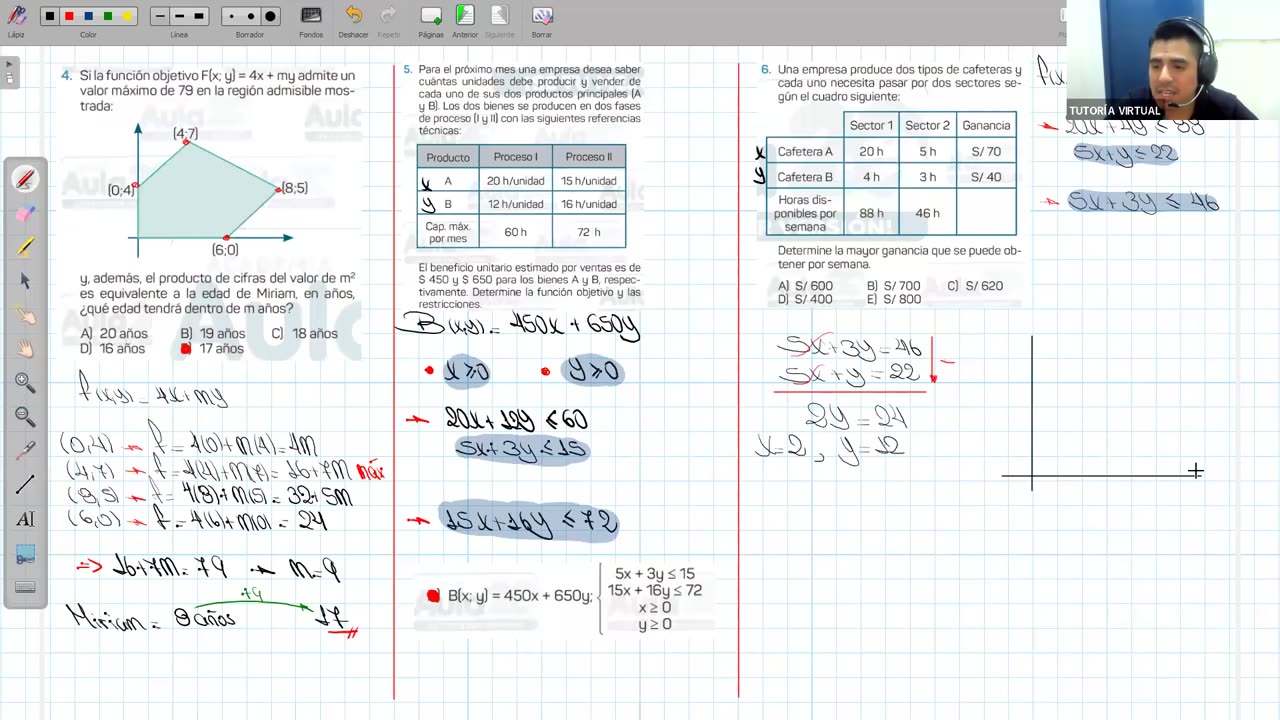
Task: Click answer option D) 16 años
Action: pos(113,349)
